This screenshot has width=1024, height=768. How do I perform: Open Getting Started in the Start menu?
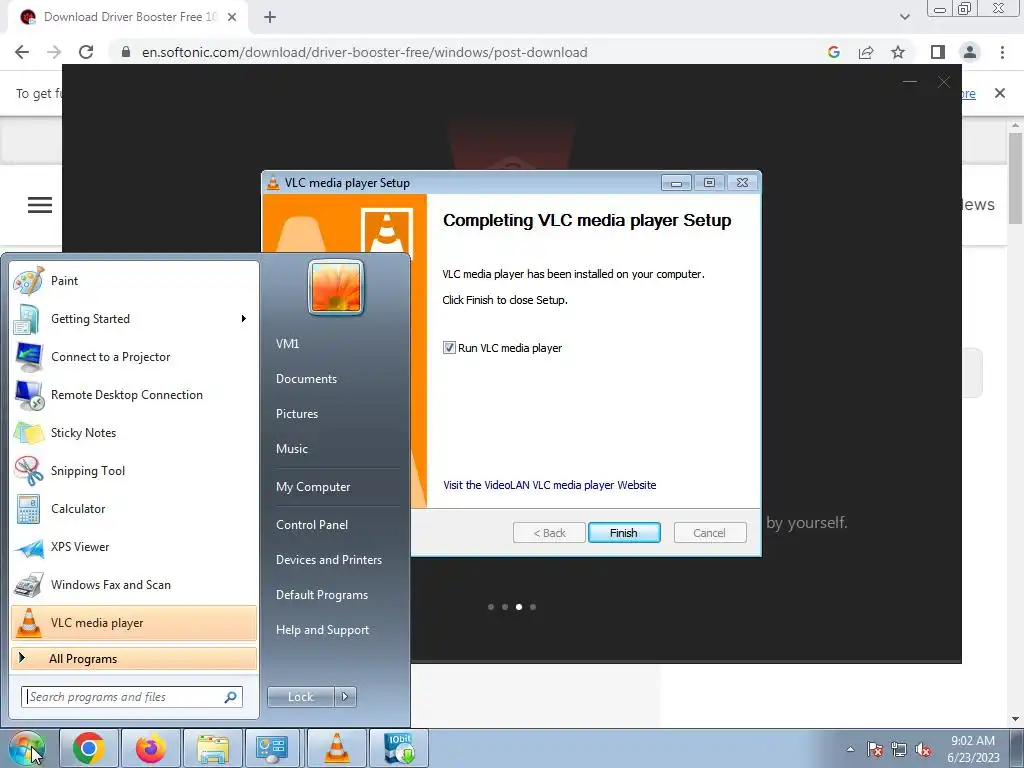click(x=134, y=319)
